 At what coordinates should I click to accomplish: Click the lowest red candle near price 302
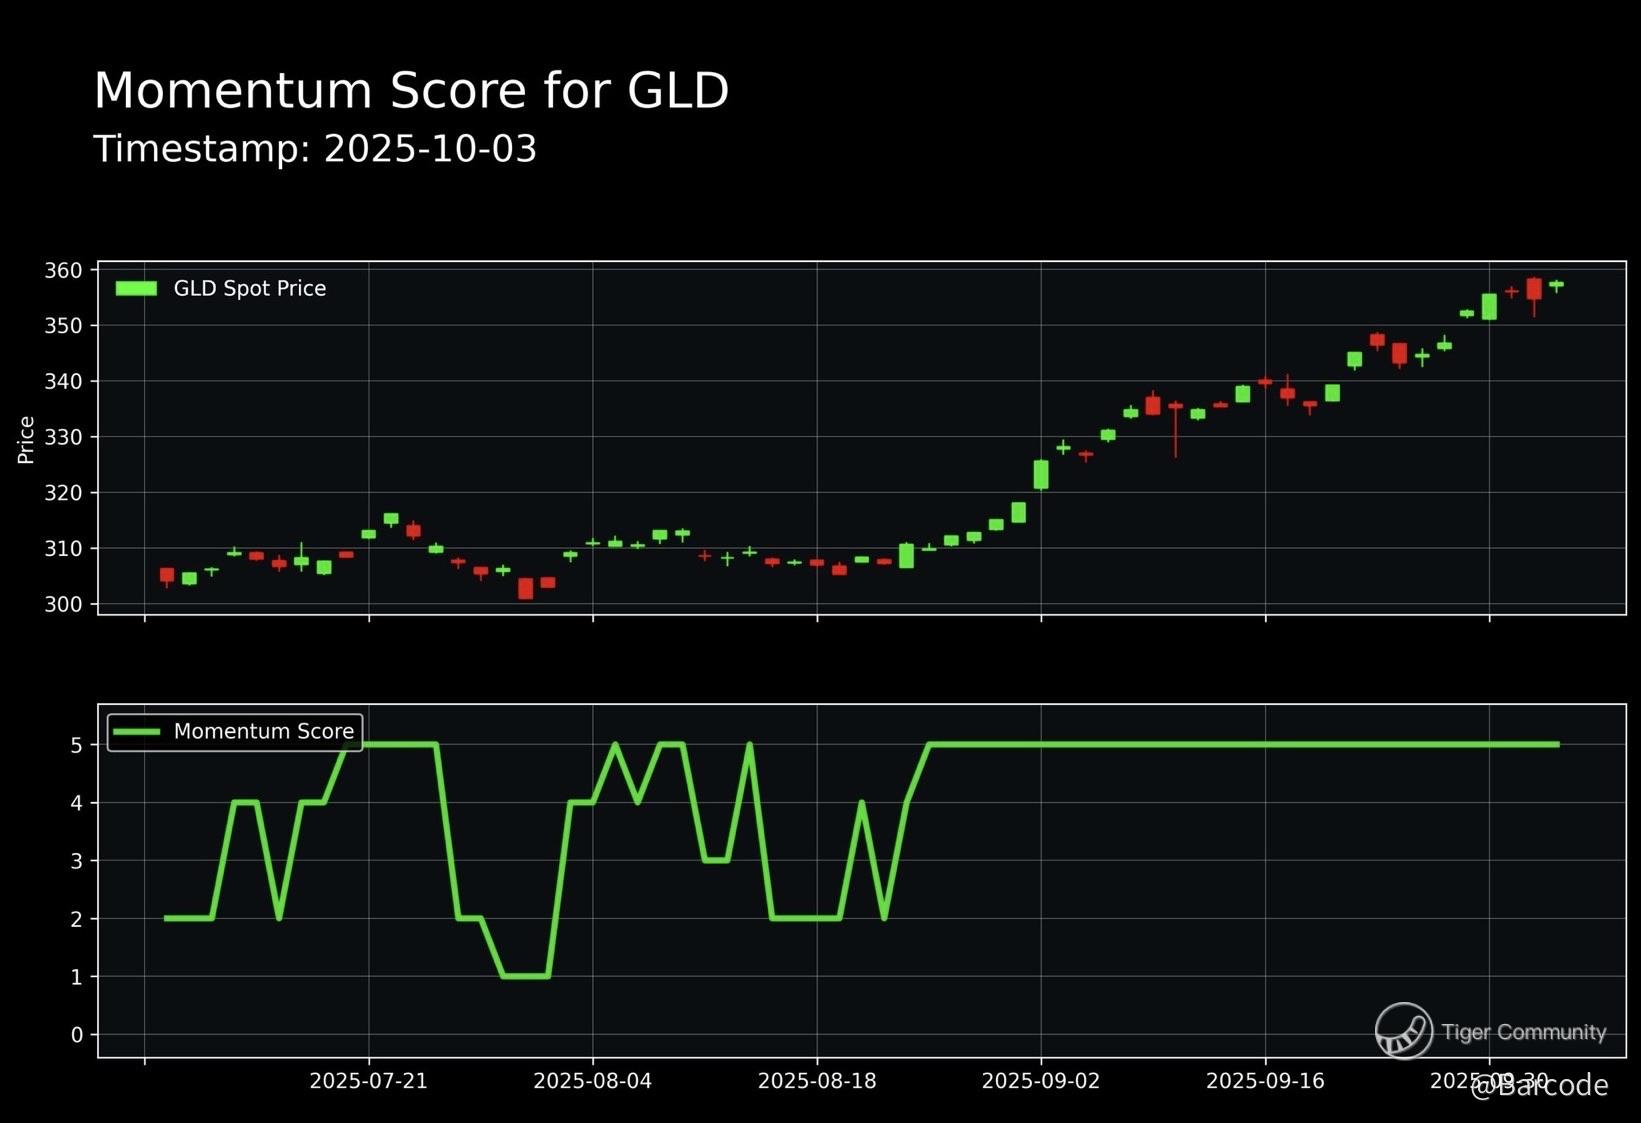pos(526,588)
